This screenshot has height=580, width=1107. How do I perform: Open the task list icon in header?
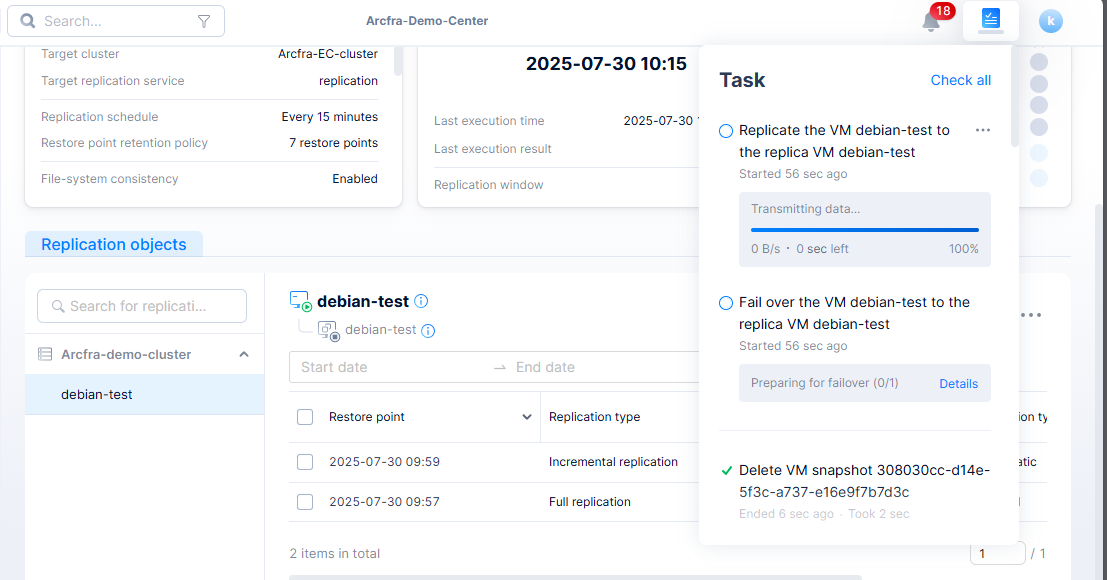click(990, 20)
